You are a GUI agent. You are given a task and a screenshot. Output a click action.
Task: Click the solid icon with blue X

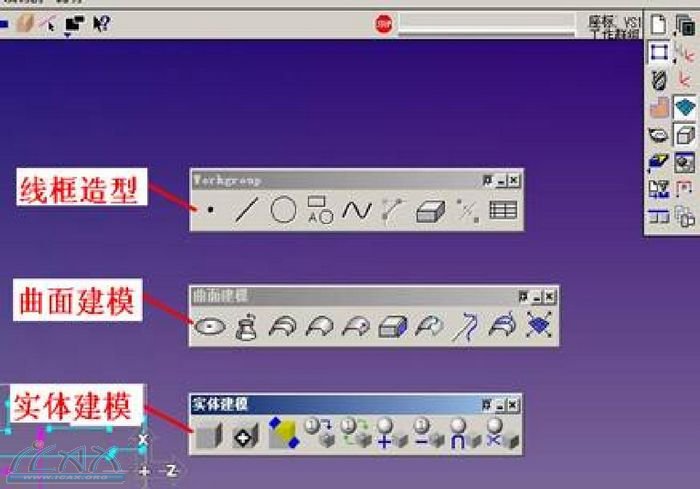(502, 433)
